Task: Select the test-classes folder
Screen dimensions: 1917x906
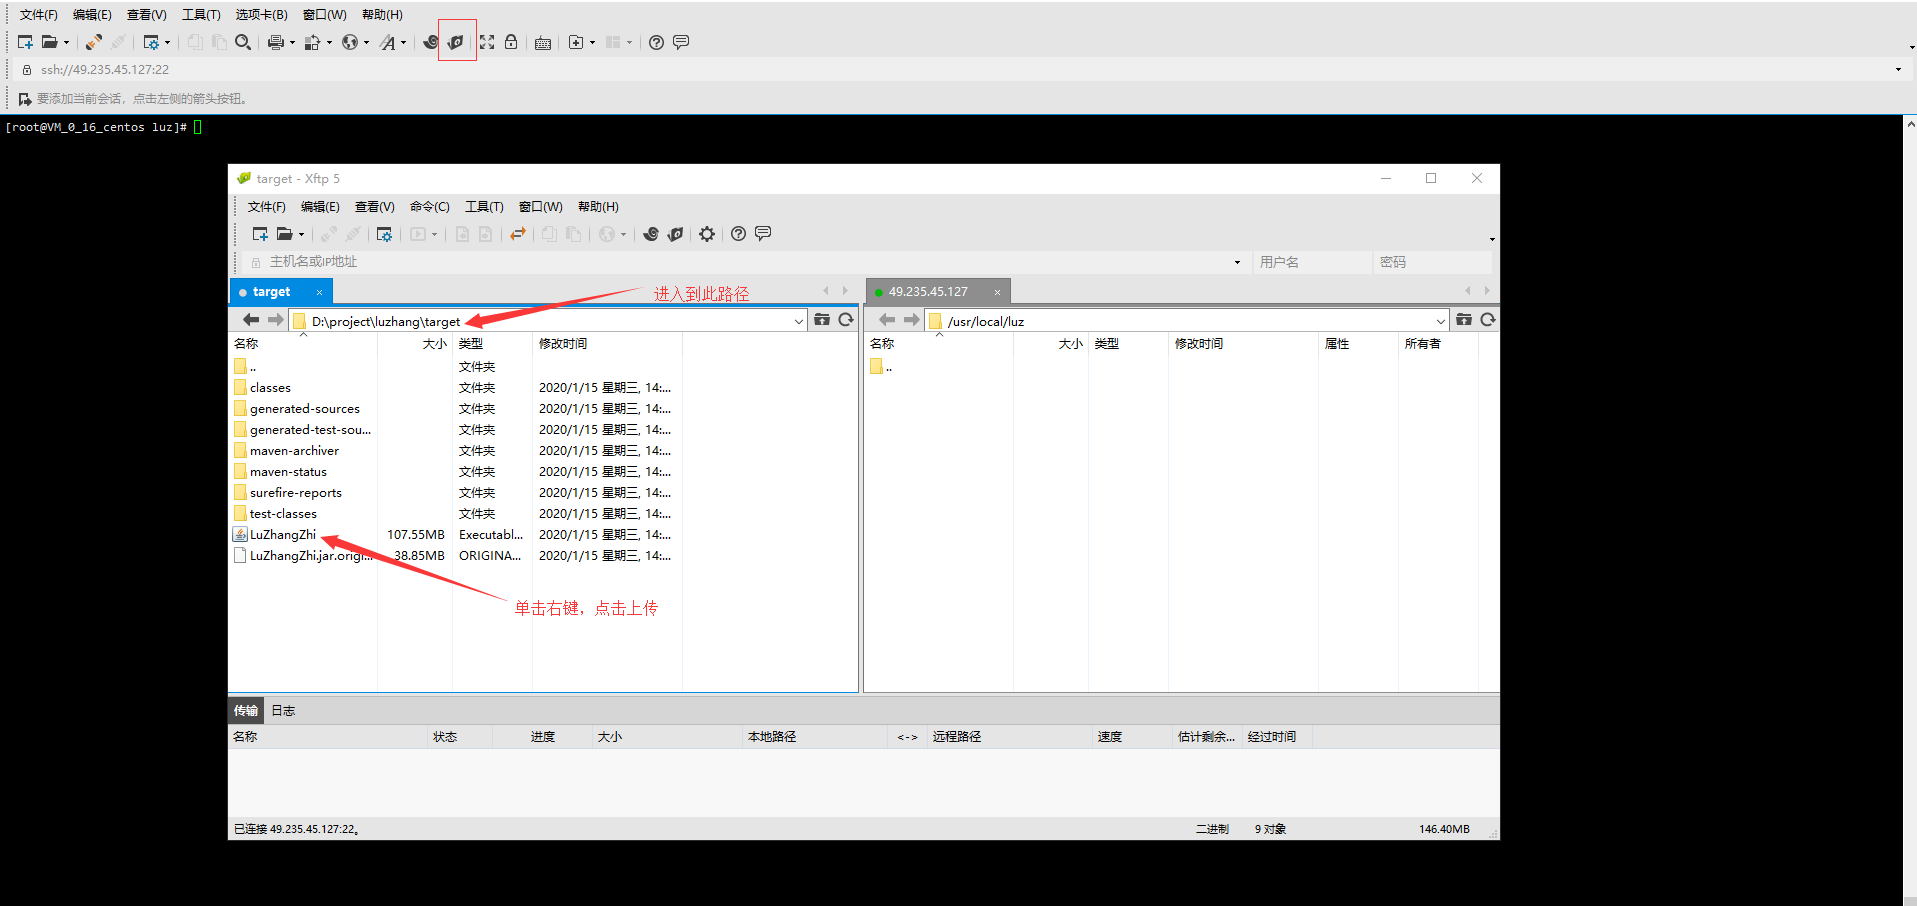Action: [275, 514]
